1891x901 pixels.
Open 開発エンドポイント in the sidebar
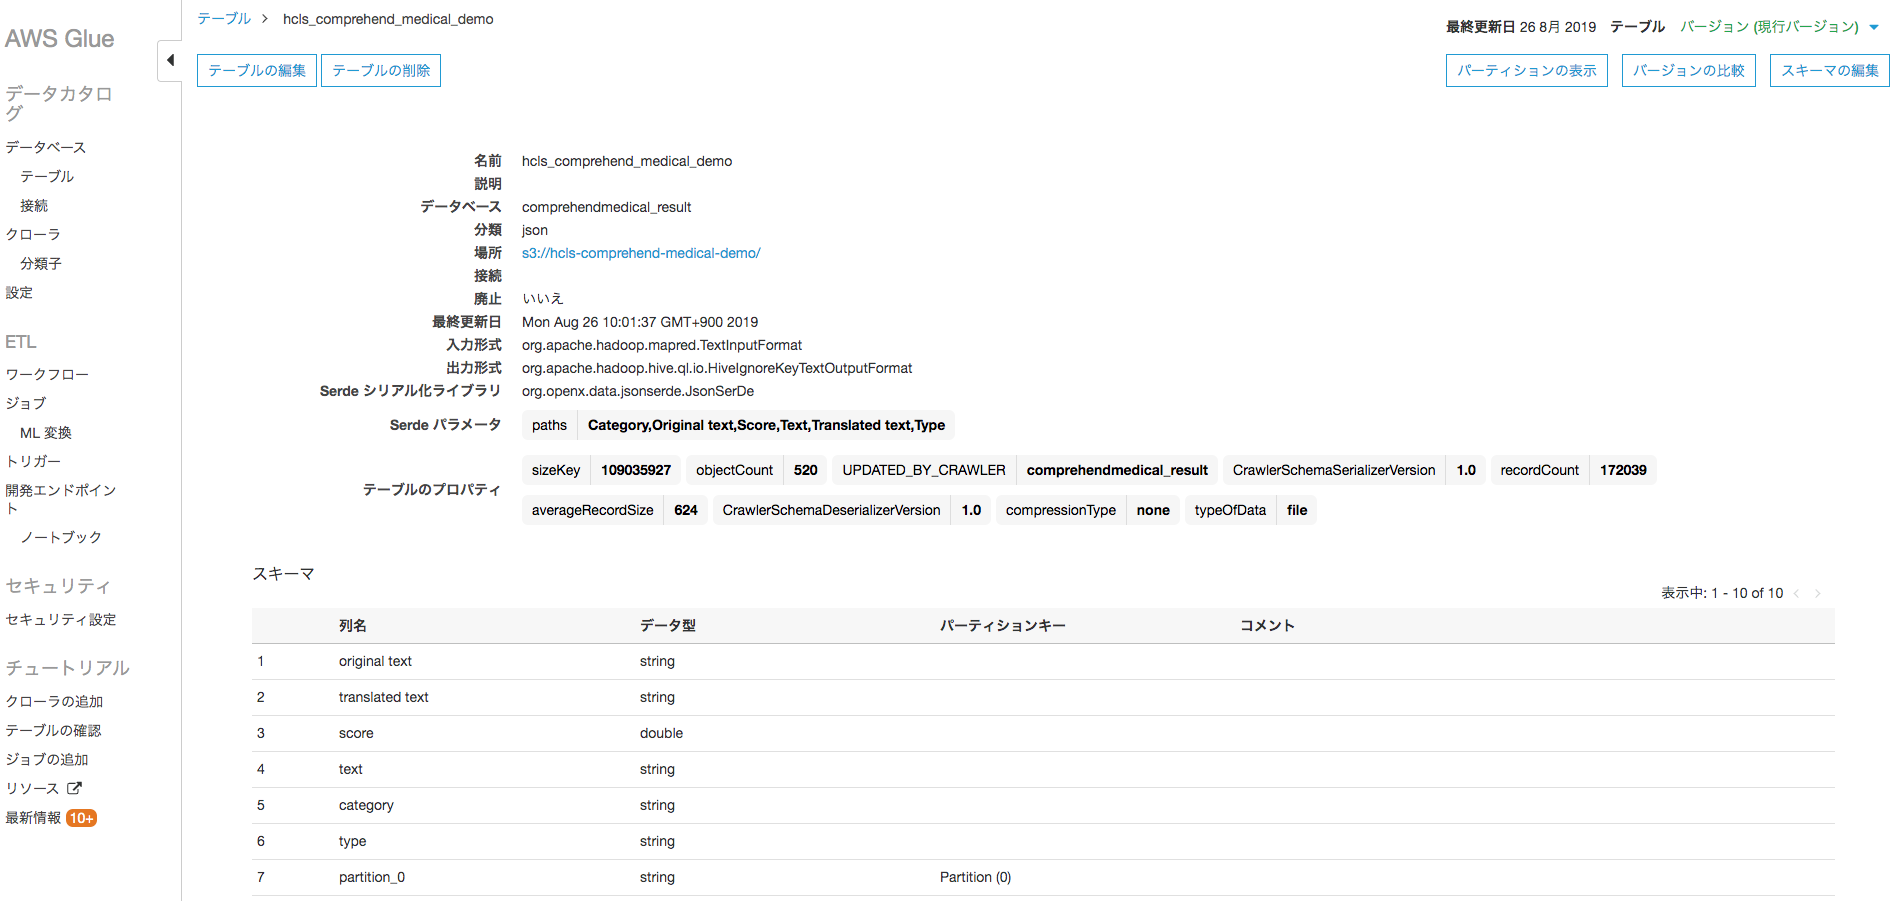[x=60, y=499]
